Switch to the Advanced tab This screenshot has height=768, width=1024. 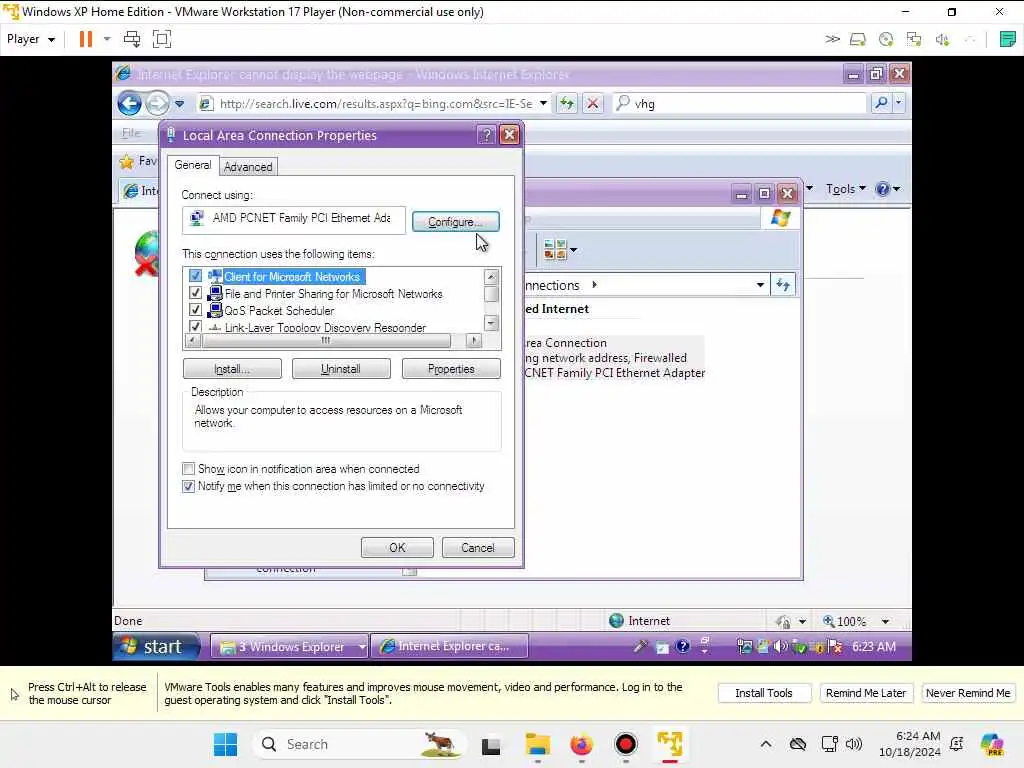point(248,167)
